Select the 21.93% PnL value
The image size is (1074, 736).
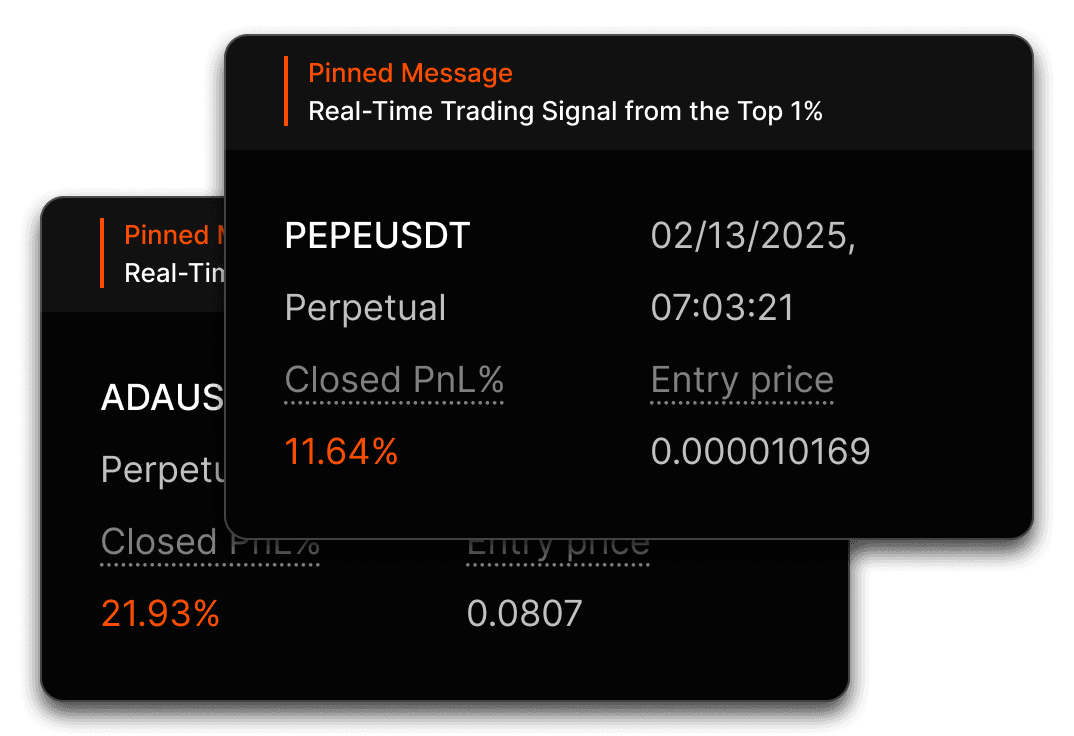(x=160, y=613)
